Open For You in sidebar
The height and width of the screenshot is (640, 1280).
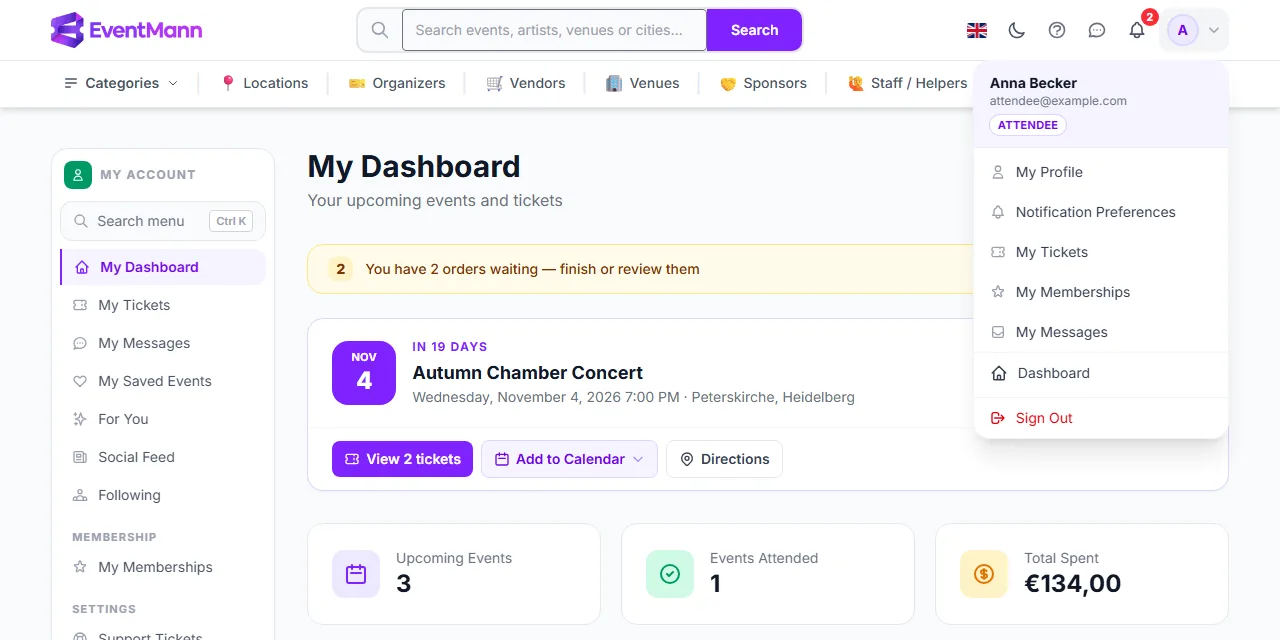click(163, 419)
